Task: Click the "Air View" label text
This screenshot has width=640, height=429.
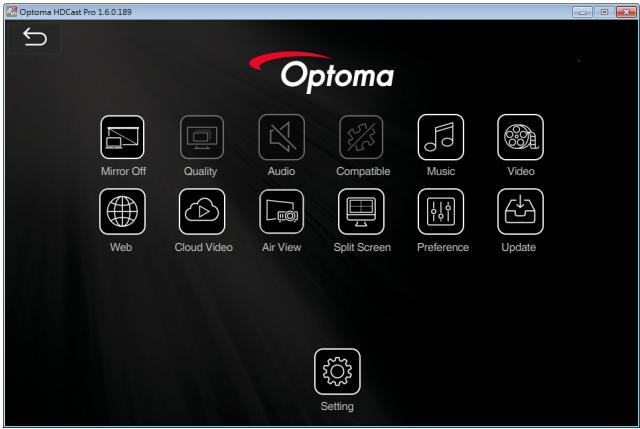Action: pyautogui.click(x=282, y=247)
